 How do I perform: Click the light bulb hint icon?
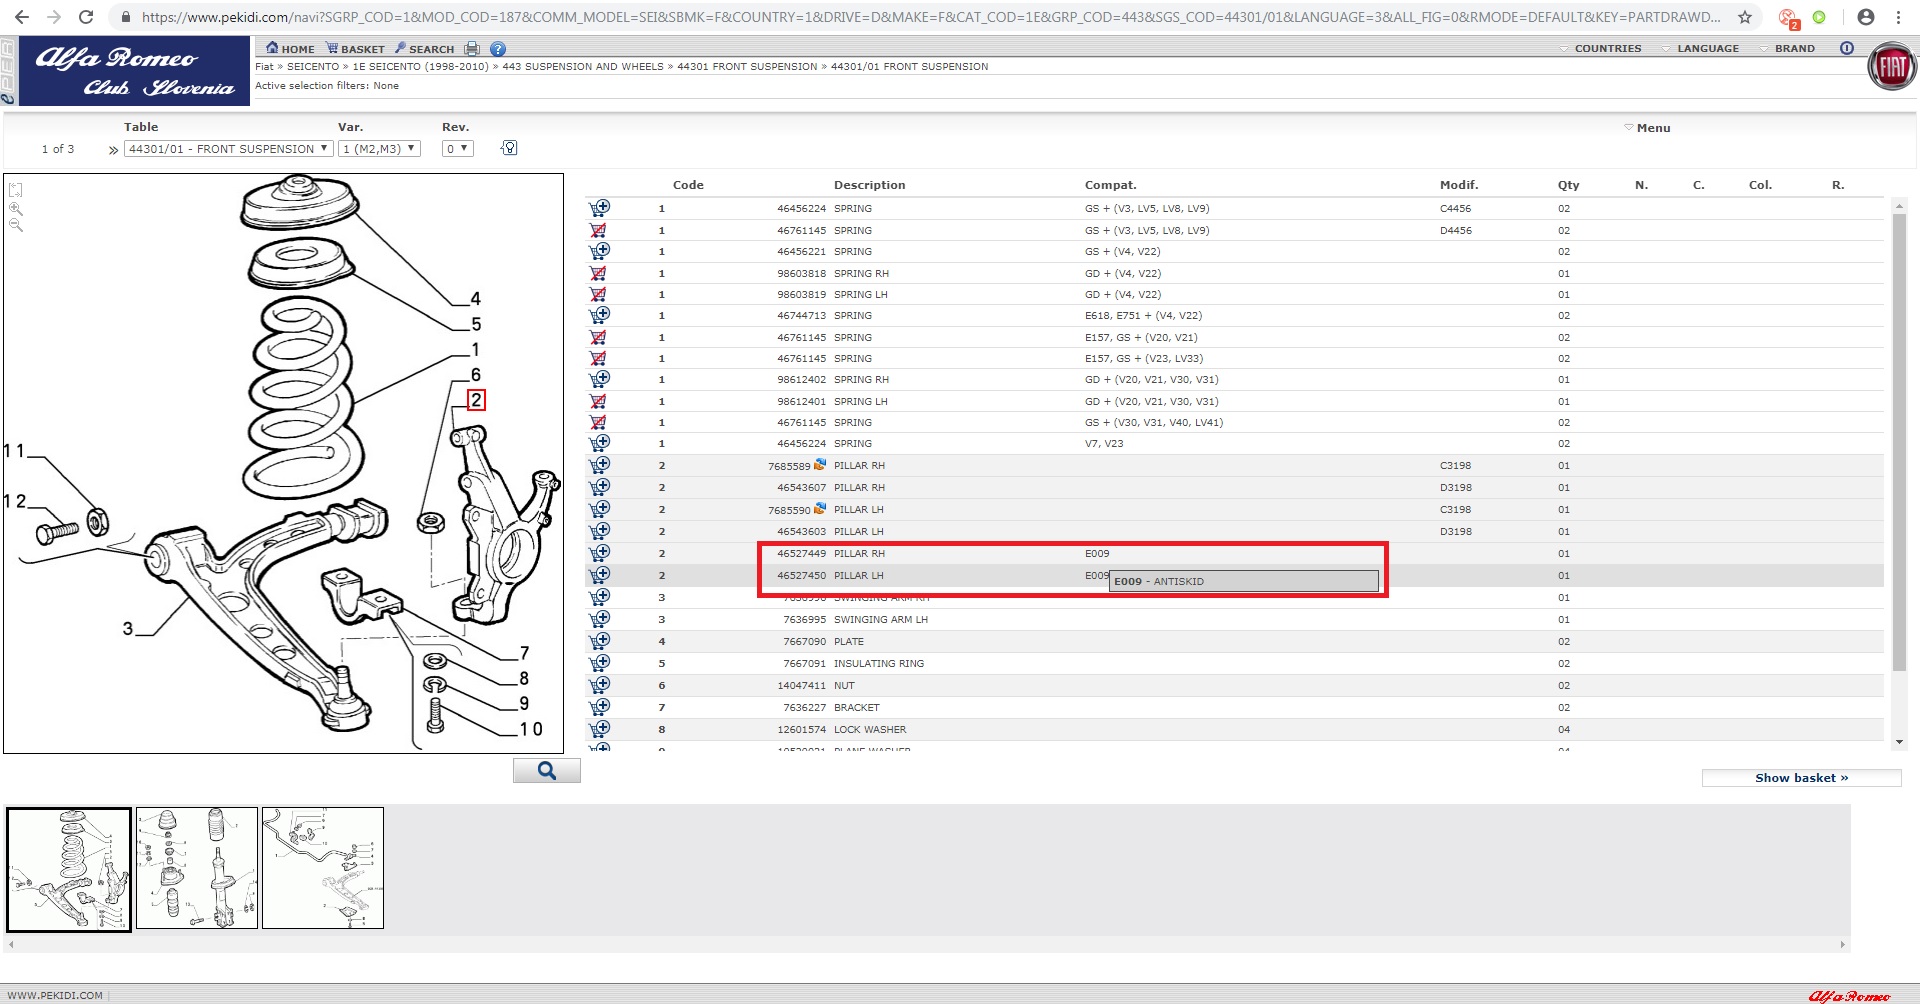(x=509, y=148)
